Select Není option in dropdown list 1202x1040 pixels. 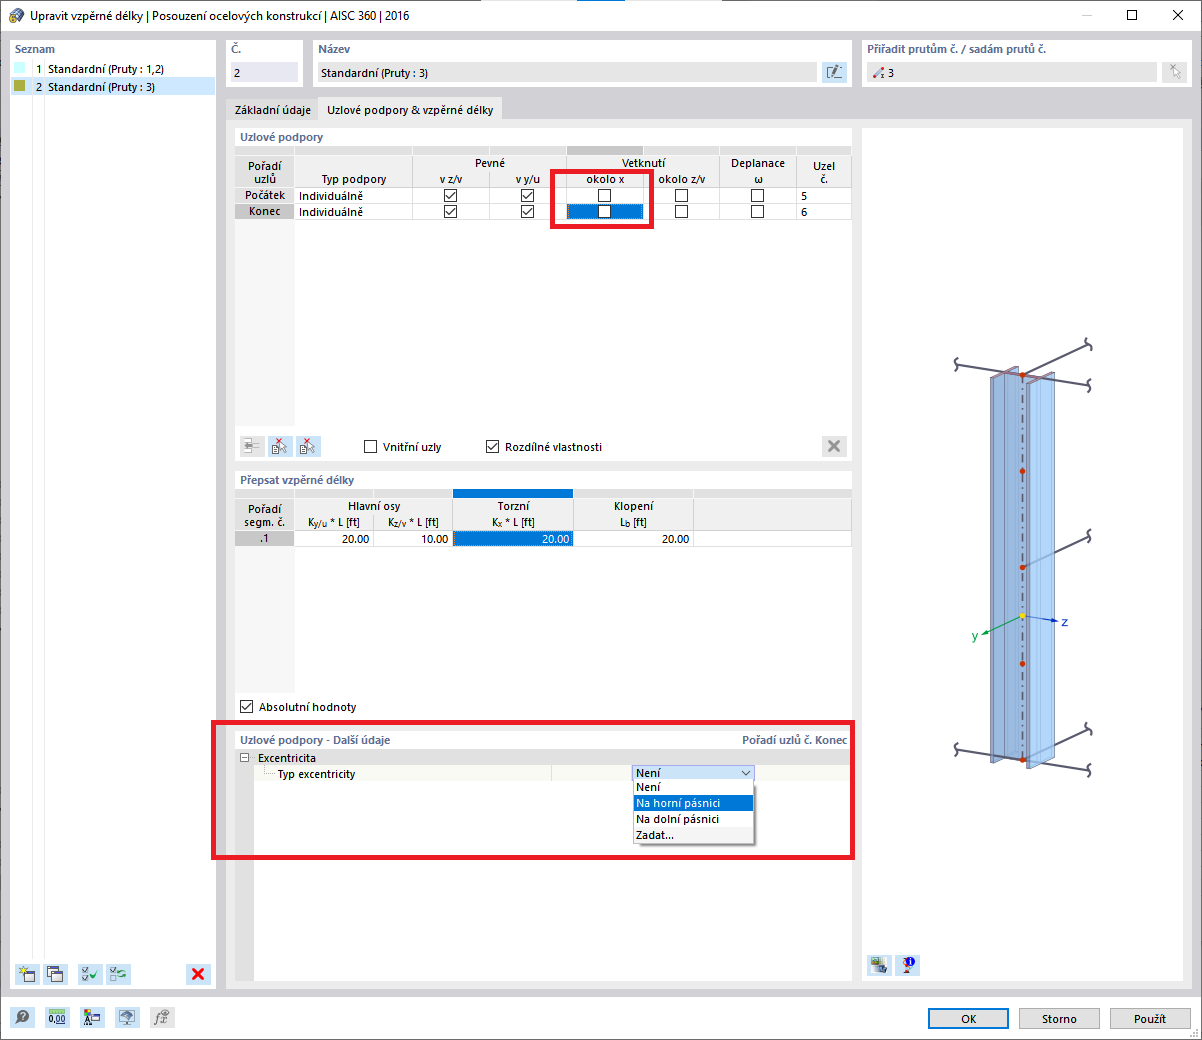(693, 787)
